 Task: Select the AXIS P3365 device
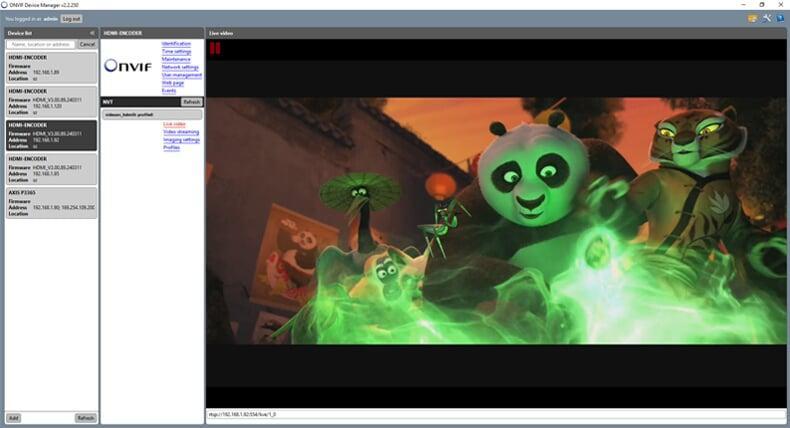(x=51, y=203)
